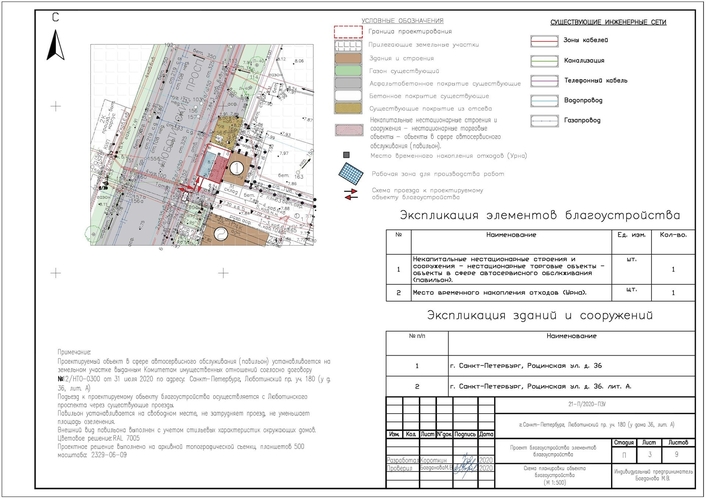The width and height of the screenshot is (706, 498).
Task: Click 'Асфальтобетонное покрытие существующее' label
Action: point(445,83)
